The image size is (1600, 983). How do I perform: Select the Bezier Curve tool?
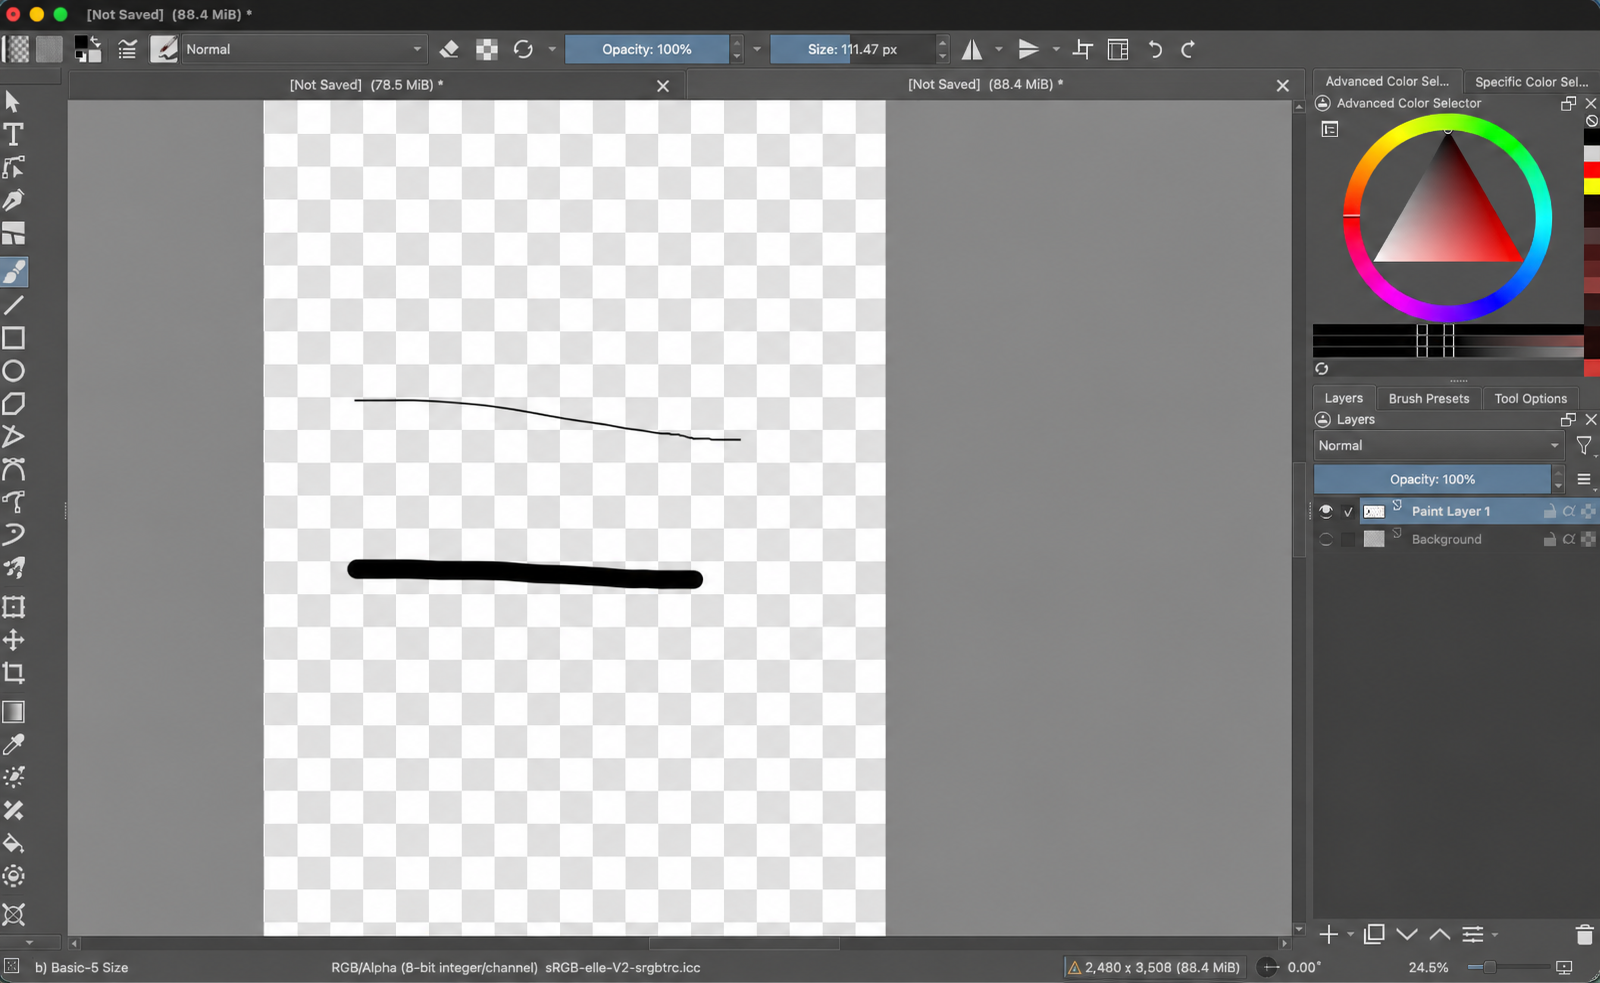(14, 469)
